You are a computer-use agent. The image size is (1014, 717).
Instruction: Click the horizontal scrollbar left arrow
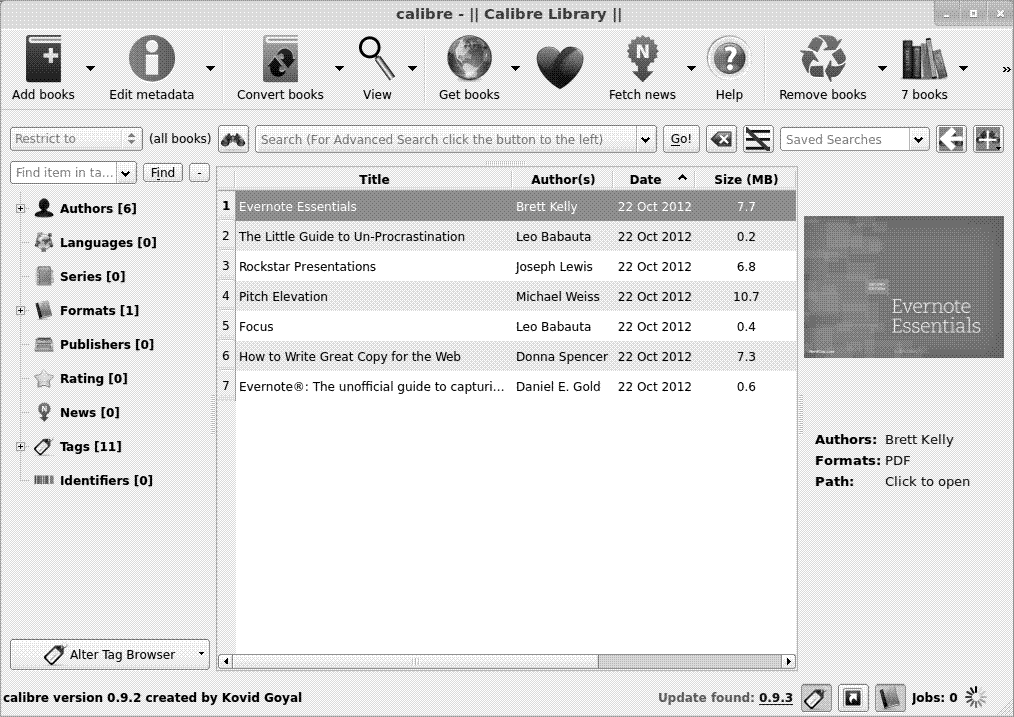pos(226,661)
